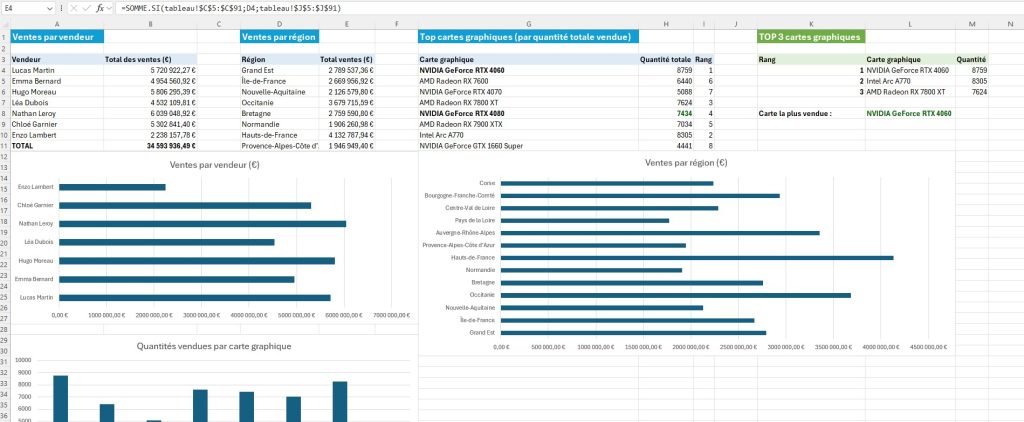Click the 'Carte la plus vendue :' label cell
The width and height of the screenshot is (1024, 422).
click(811, 113)
